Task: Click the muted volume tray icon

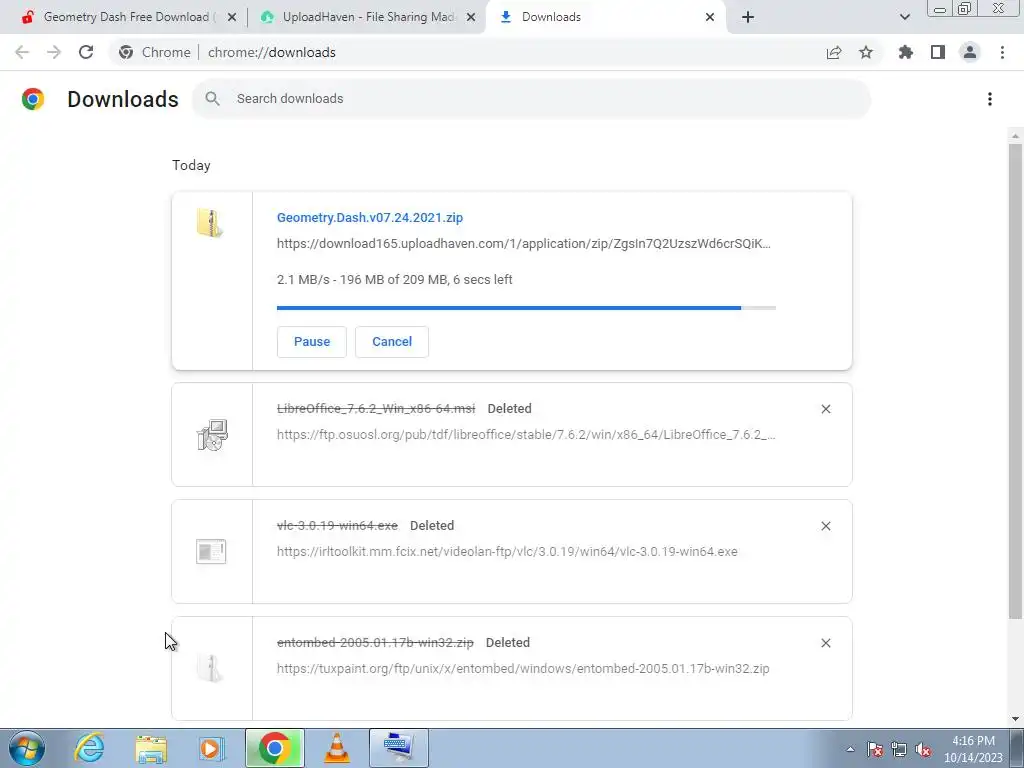Action: pyautogui.click(x=923, y=749)
